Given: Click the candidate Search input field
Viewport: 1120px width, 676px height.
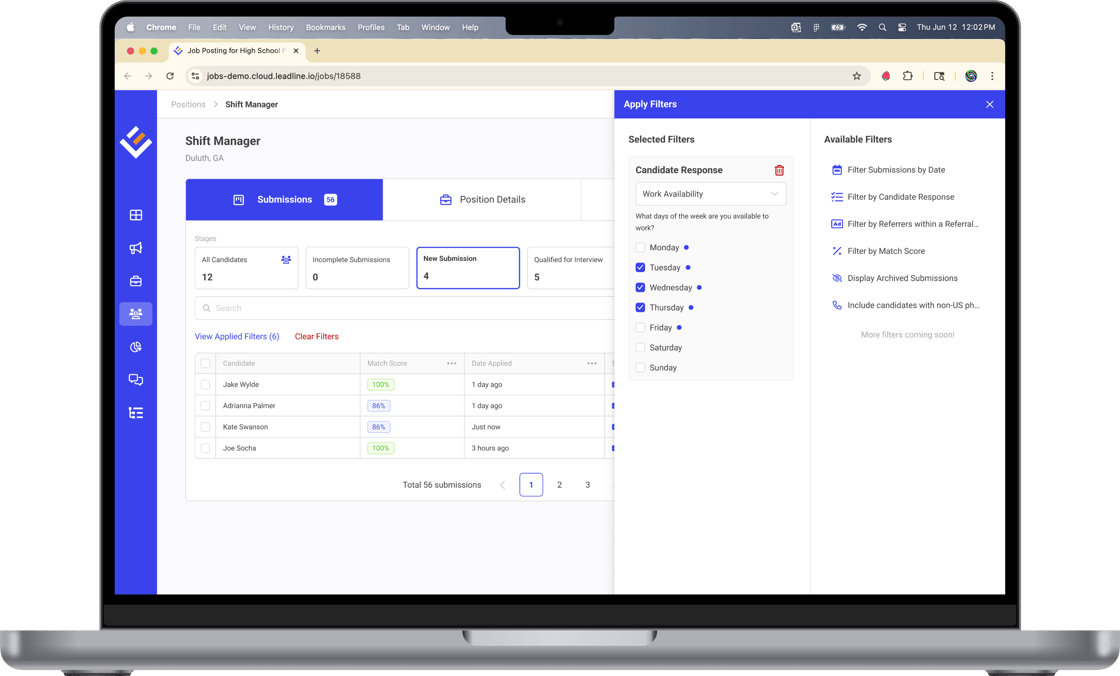Looking at the screenshot, I should tap(400, 308).
